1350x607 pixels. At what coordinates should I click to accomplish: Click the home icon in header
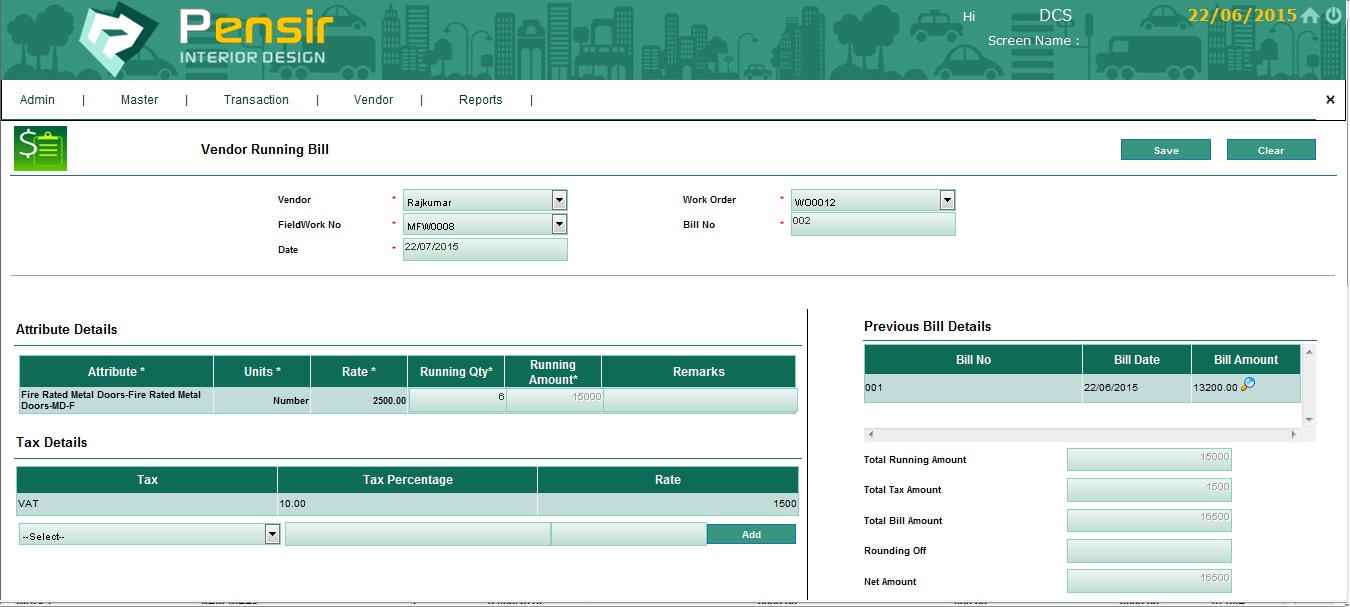tap(1310, 16)
